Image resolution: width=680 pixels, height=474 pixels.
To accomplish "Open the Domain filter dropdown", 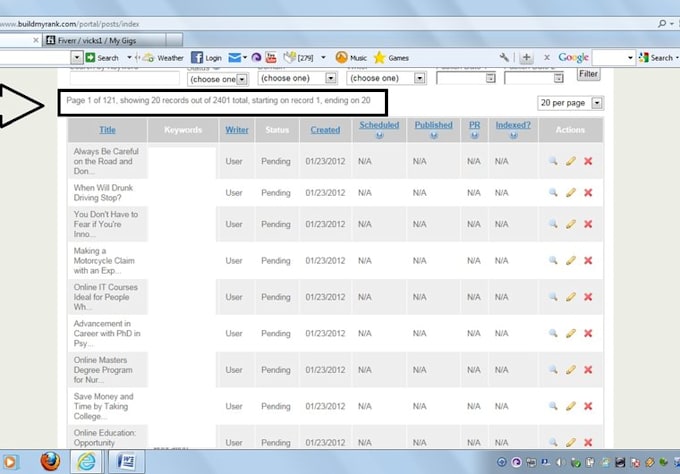I will pyautogui.click(x=297, y=78).
